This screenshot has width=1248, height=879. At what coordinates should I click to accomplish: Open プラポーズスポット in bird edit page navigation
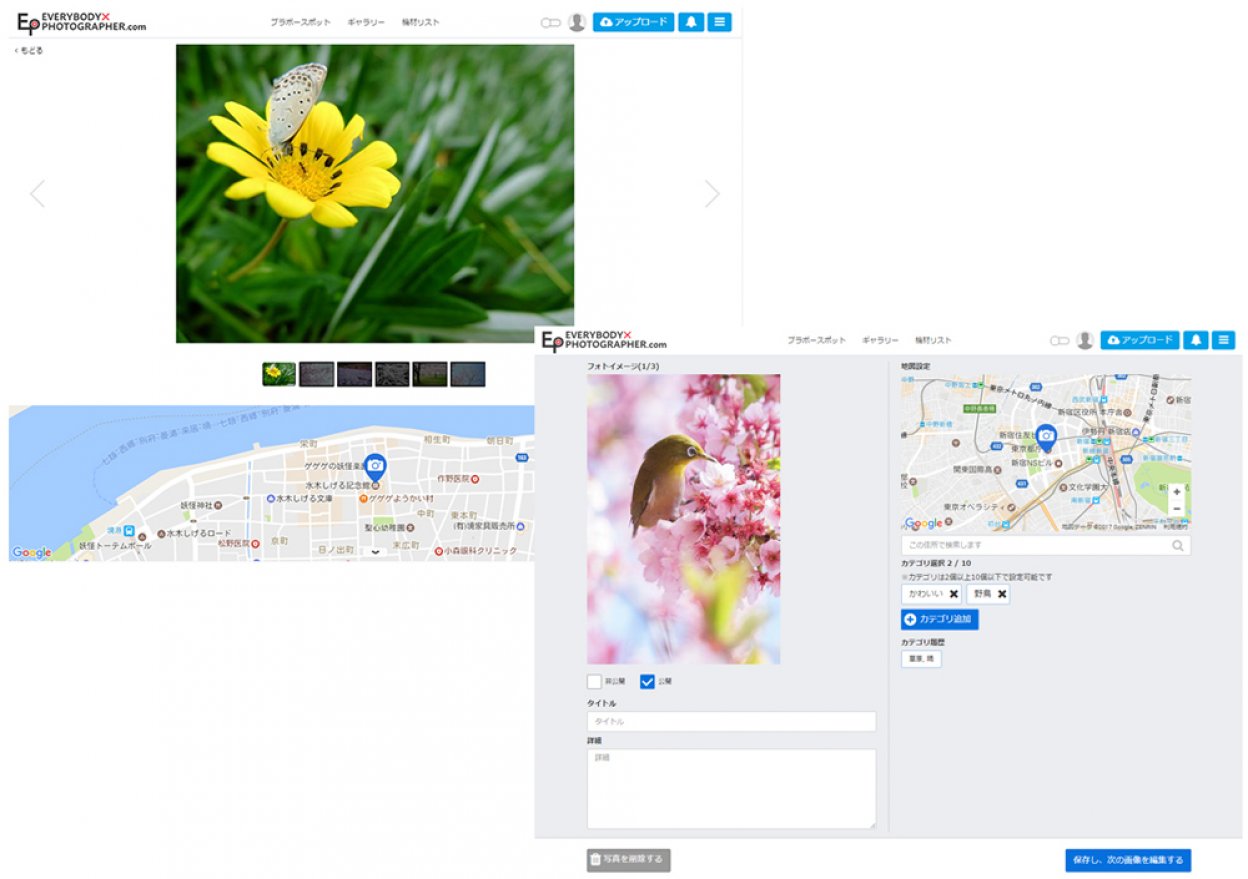coord(816,341)
